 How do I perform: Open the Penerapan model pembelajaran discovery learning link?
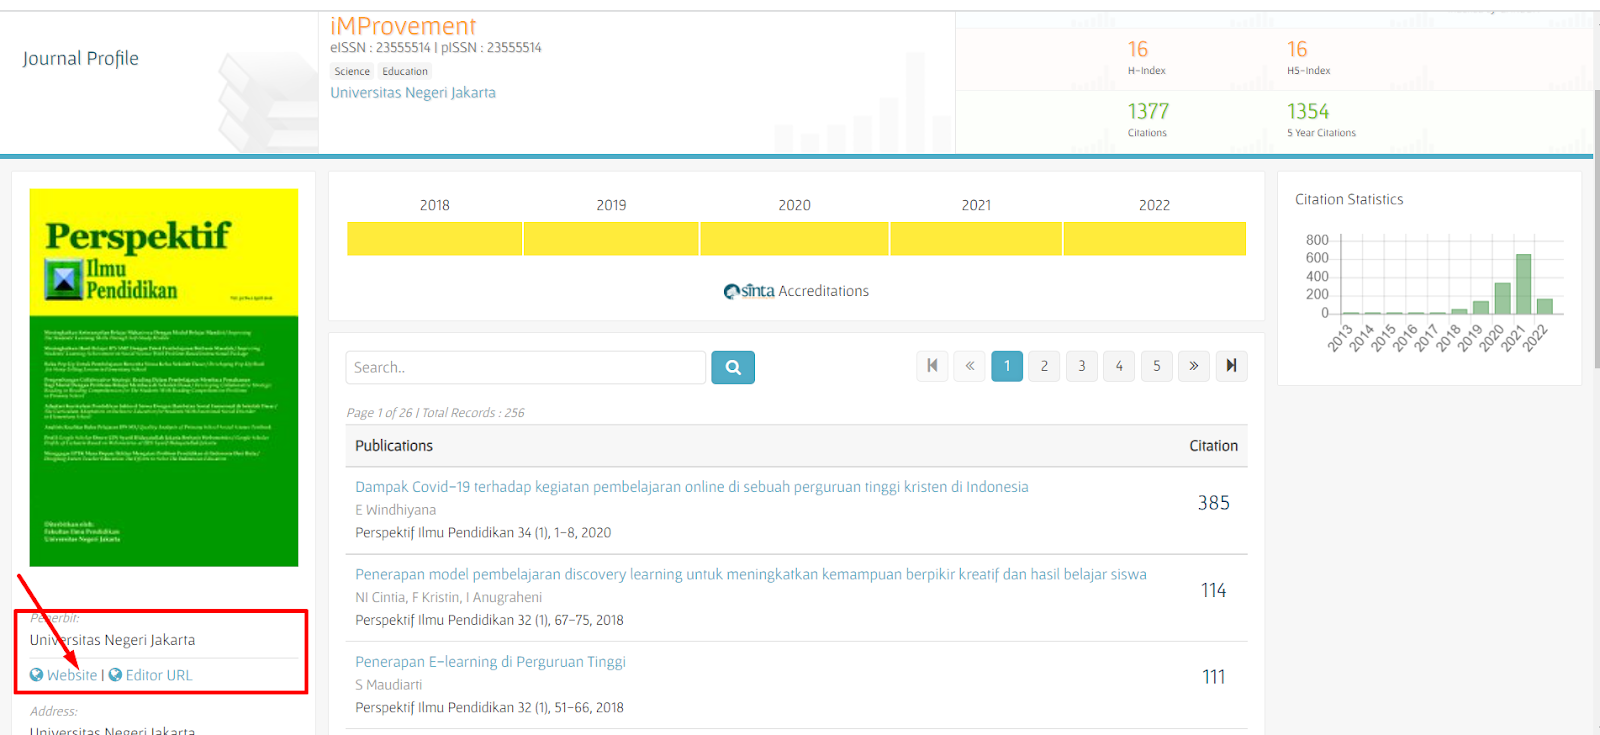(751, 574)
